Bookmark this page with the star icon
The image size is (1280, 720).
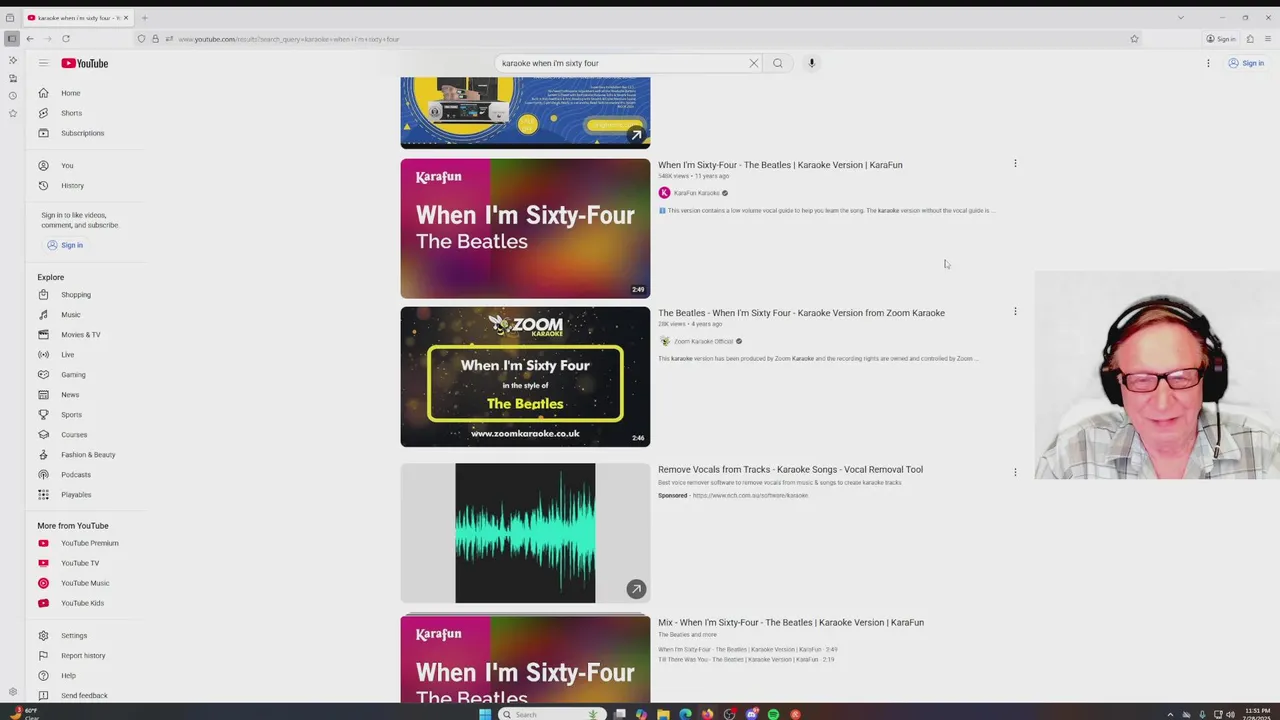point(1134,39)
